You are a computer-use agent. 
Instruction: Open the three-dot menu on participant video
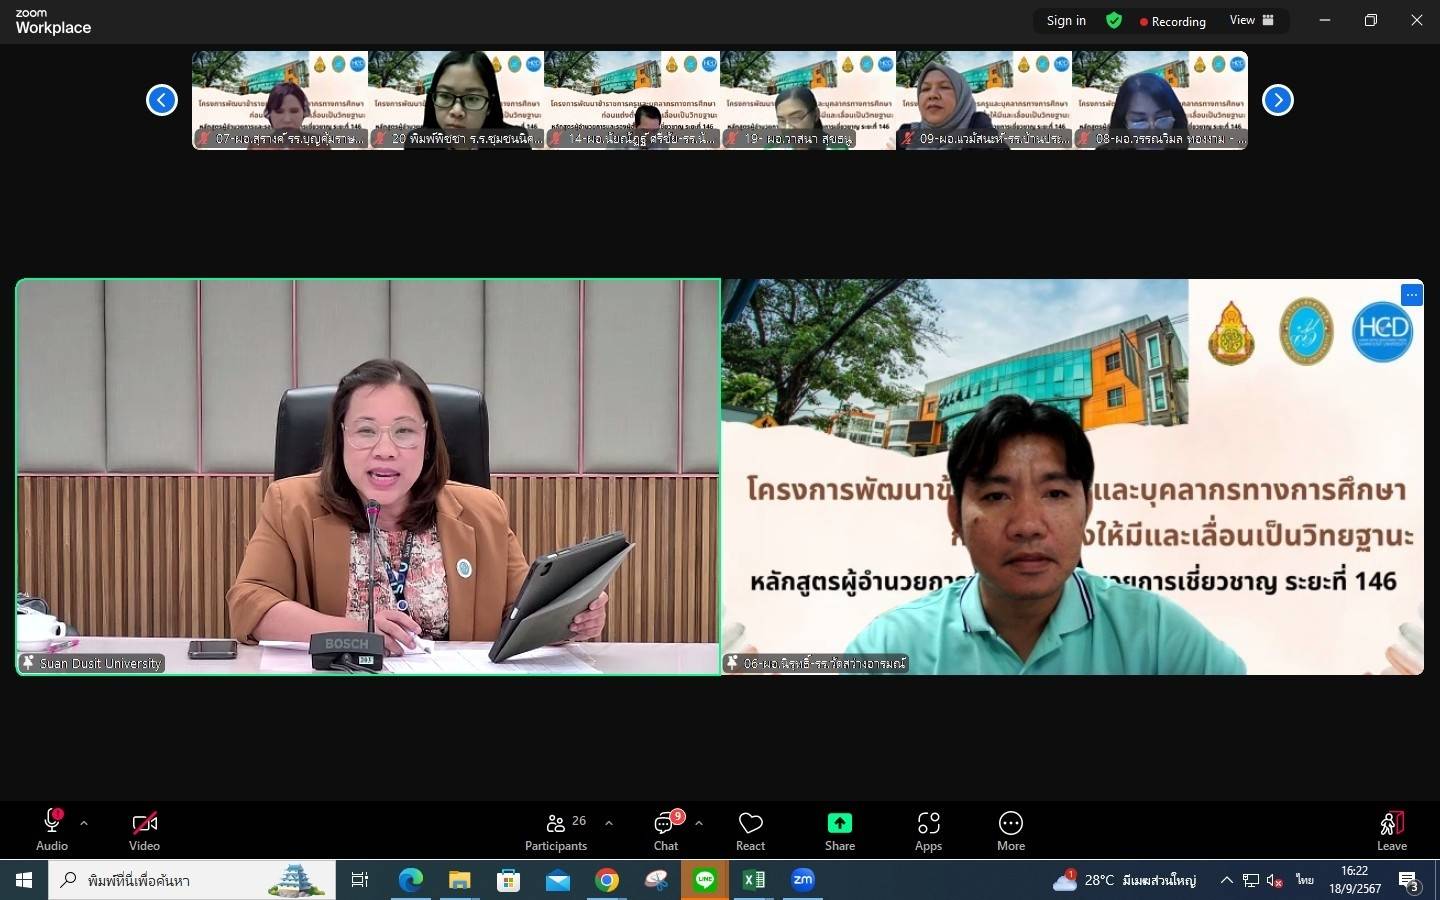tap(1411, 294)
